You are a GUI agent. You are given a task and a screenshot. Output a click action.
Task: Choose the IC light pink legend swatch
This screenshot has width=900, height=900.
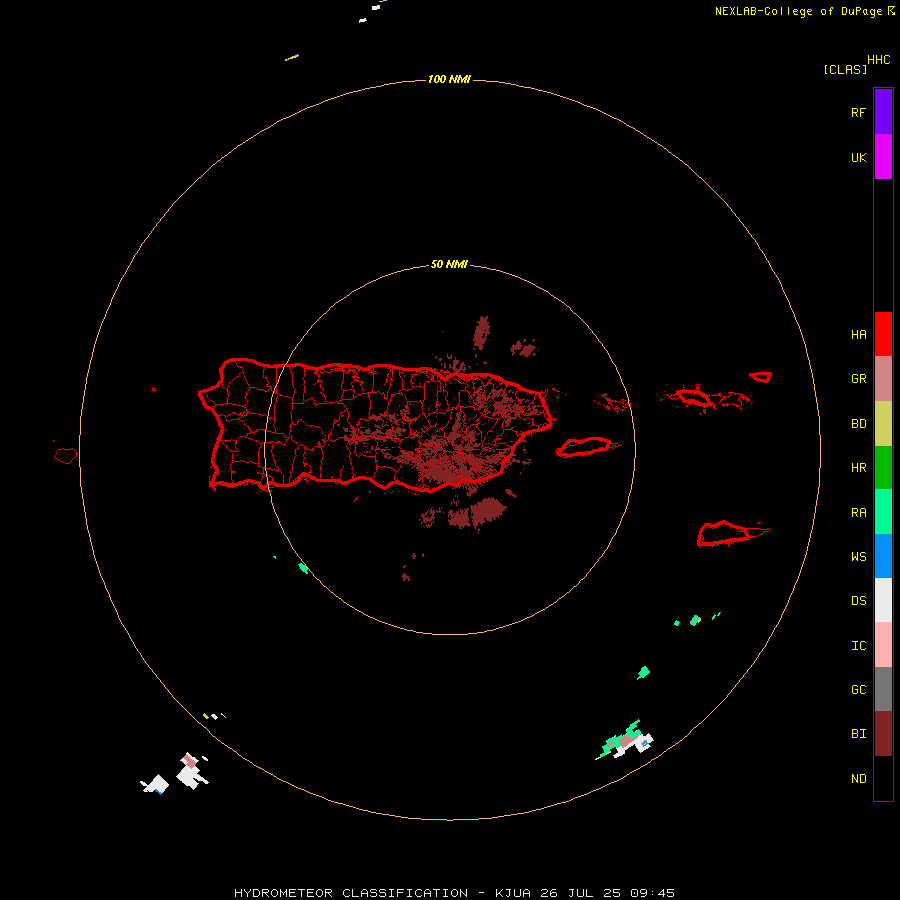coord(883,645)
